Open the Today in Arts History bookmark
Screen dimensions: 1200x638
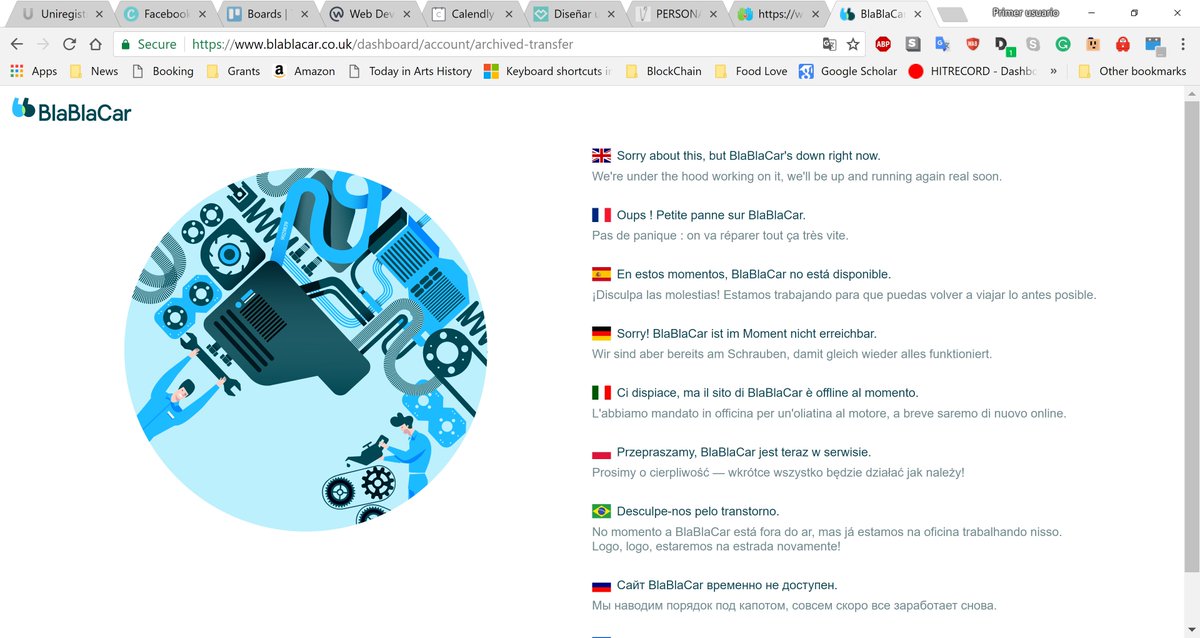pos(410,71)
